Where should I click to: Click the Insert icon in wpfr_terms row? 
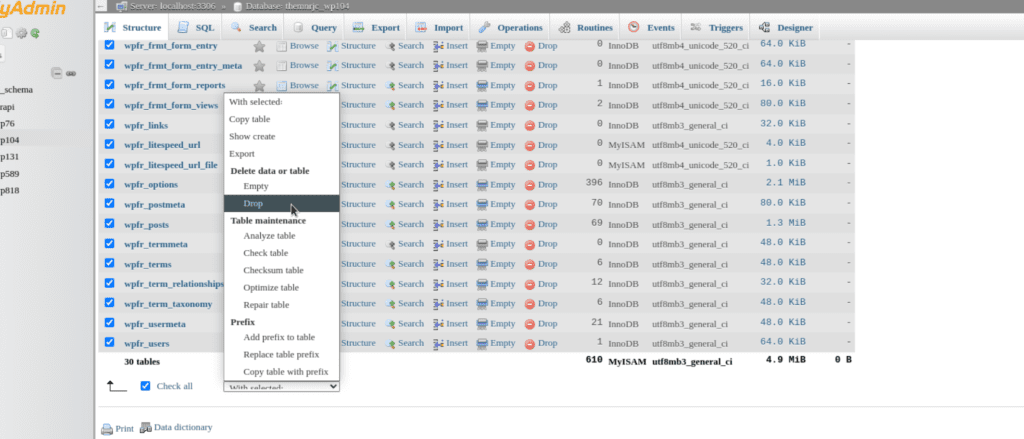pyautogui.click(x=439, y=265)
